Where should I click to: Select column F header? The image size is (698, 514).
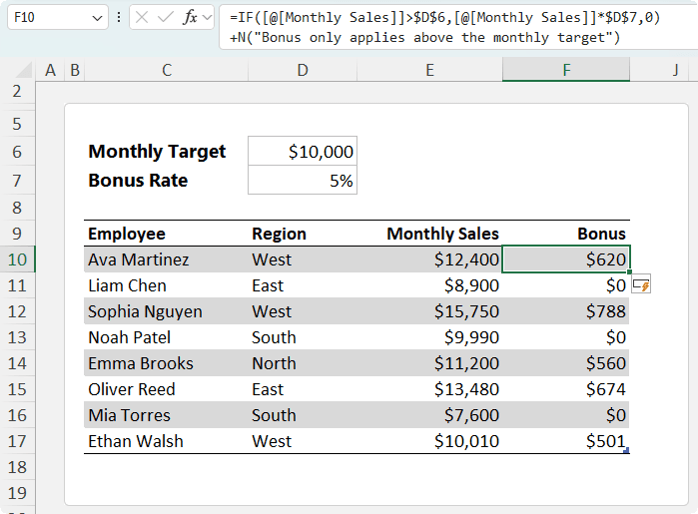point(566,70)
